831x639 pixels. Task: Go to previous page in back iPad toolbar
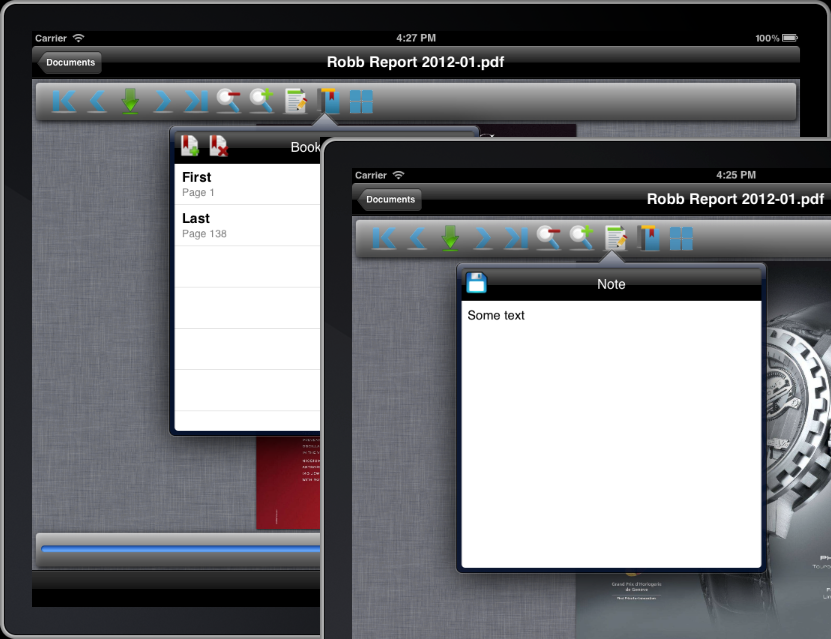pyautogui.click(x=97, y=101)
